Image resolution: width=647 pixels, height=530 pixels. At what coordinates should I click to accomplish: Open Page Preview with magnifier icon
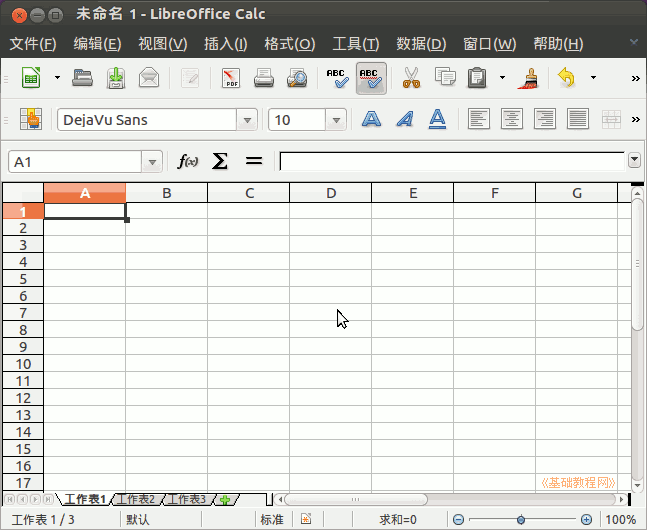tap(297, 78)
